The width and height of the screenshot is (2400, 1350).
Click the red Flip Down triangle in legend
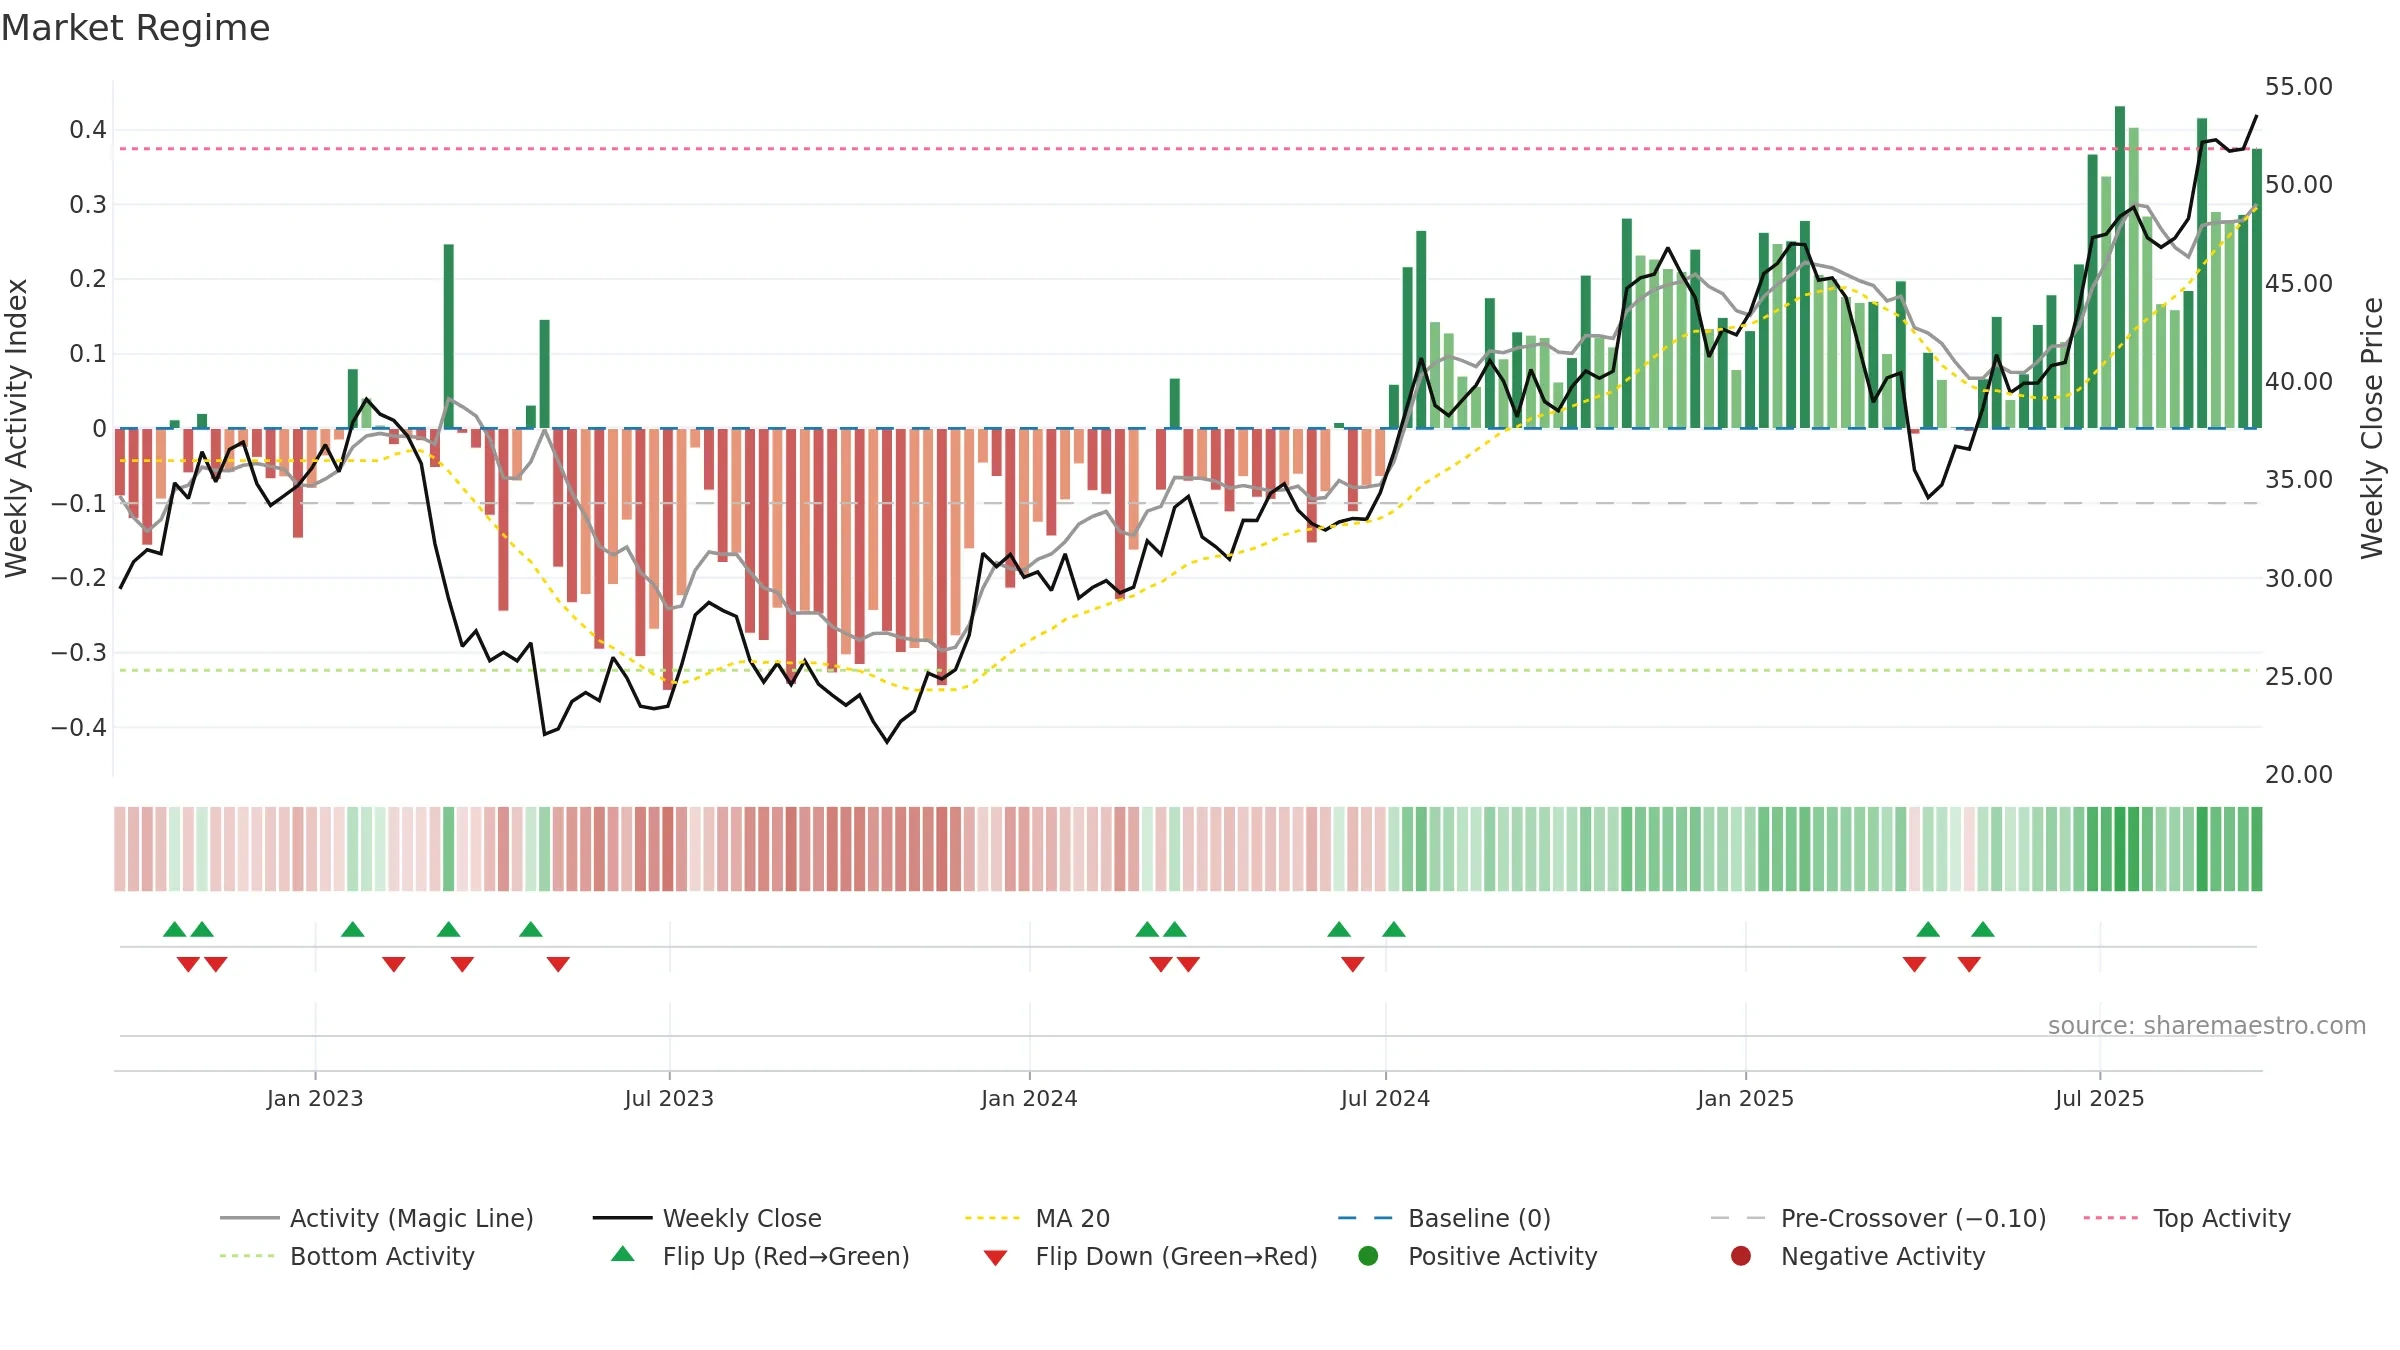[x=995, y=1258]
